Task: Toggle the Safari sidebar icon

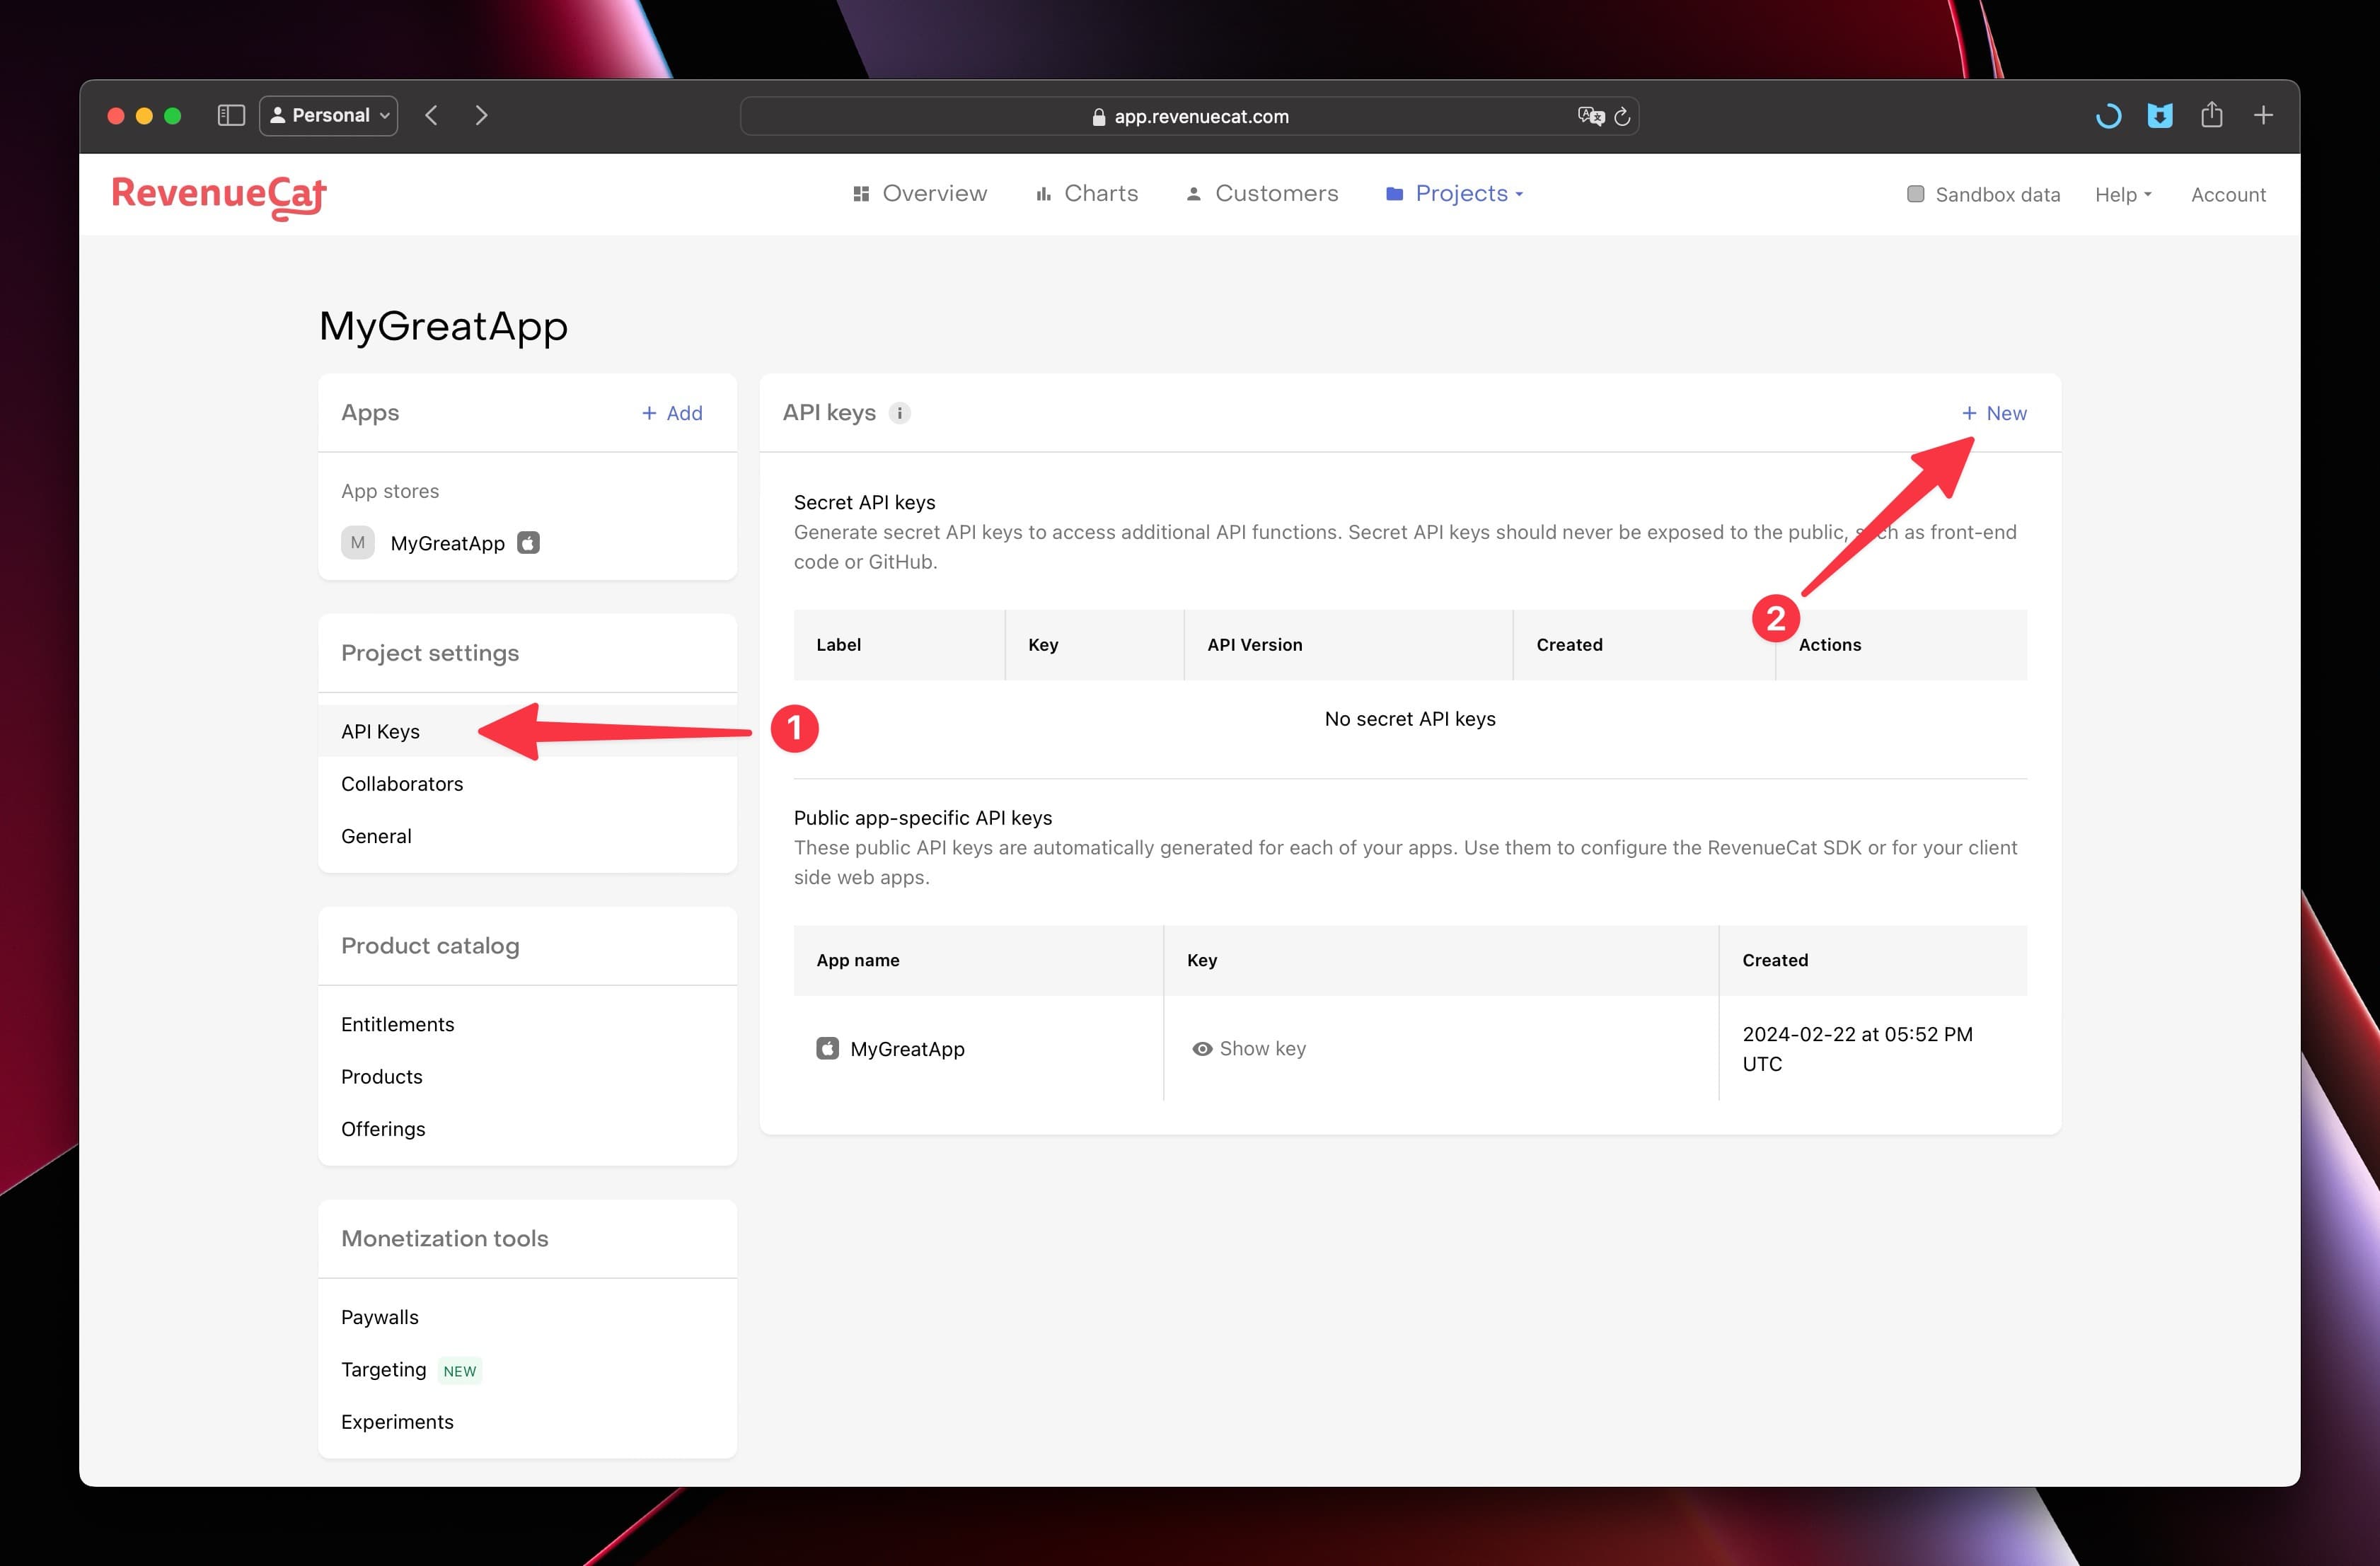Action: (231, 115)
